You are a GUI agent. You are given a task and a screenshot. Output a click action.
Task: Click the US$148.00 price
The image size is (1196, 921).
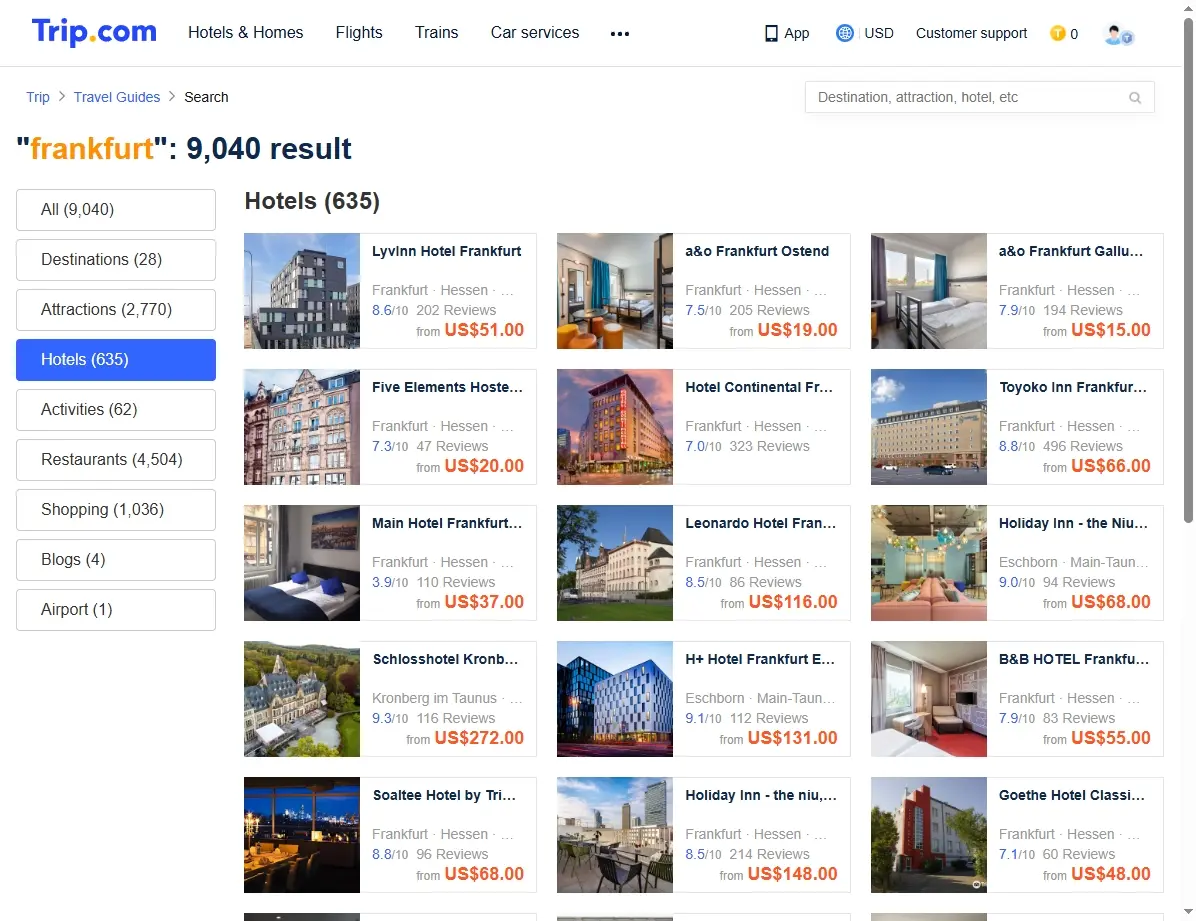tap(793, 874)
